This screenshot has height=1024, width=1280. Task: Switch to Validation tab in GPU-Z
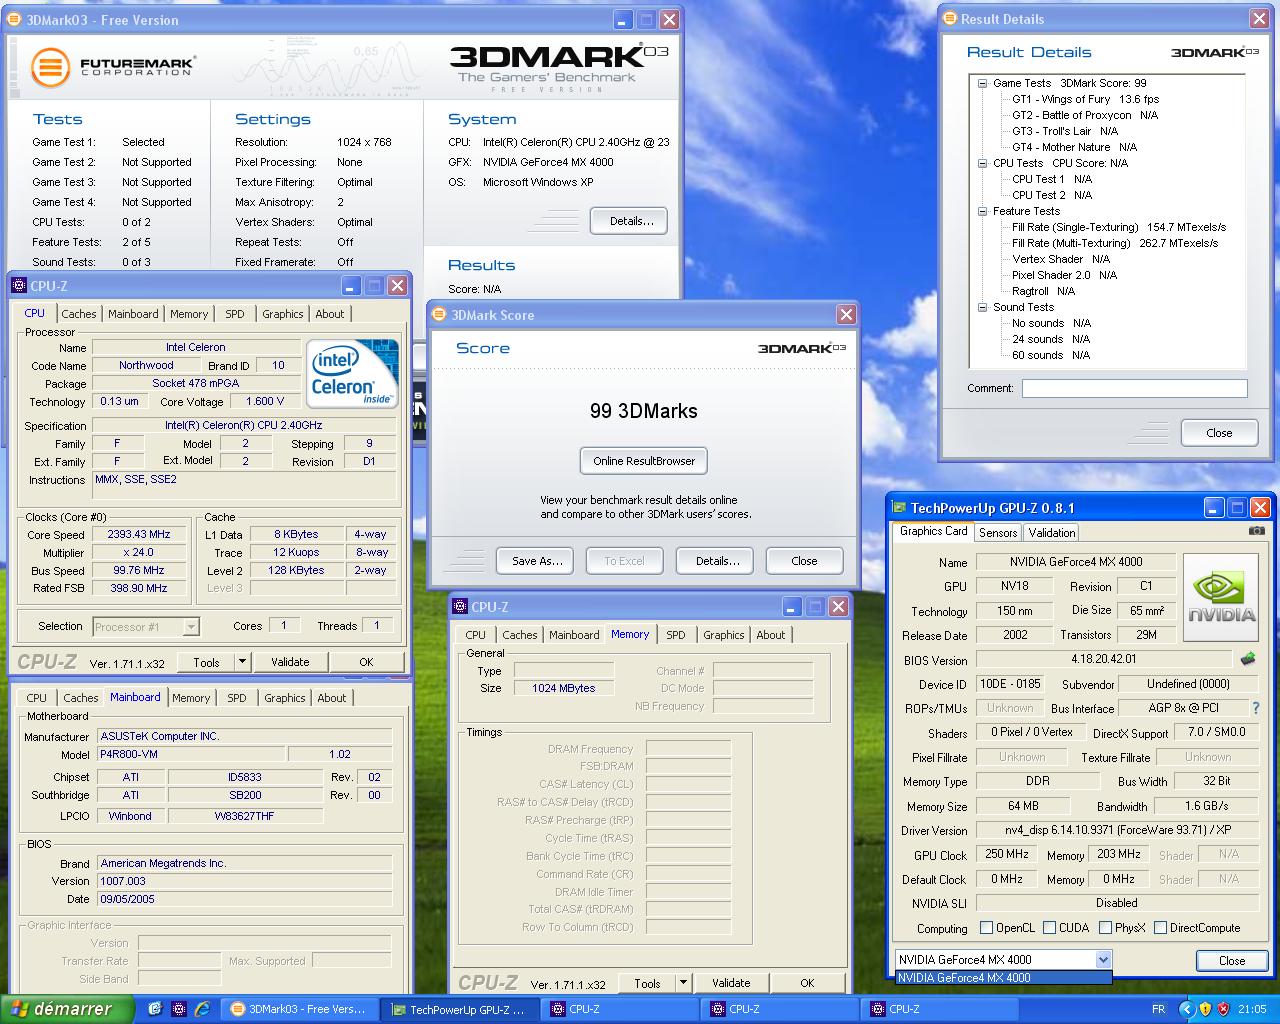click(1052, 533)
